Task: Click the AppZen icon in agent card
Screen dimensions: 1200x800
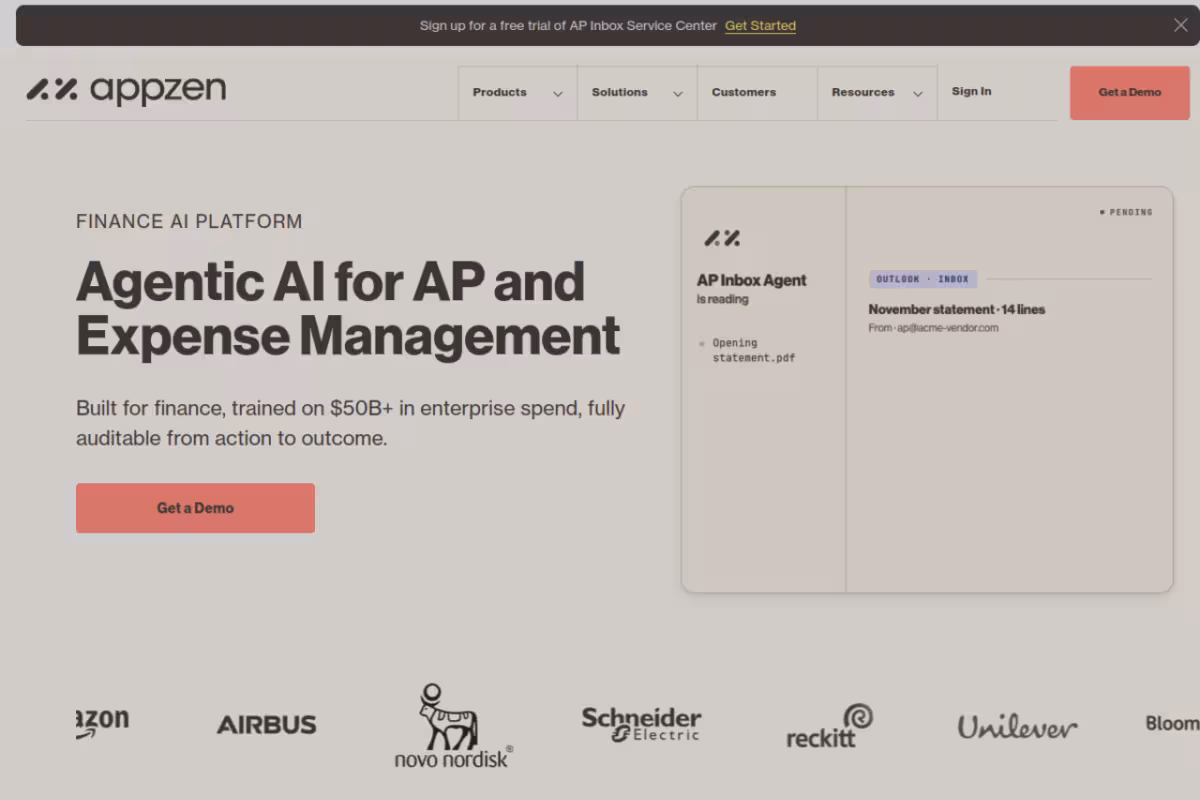Action: tap(722, 238)
